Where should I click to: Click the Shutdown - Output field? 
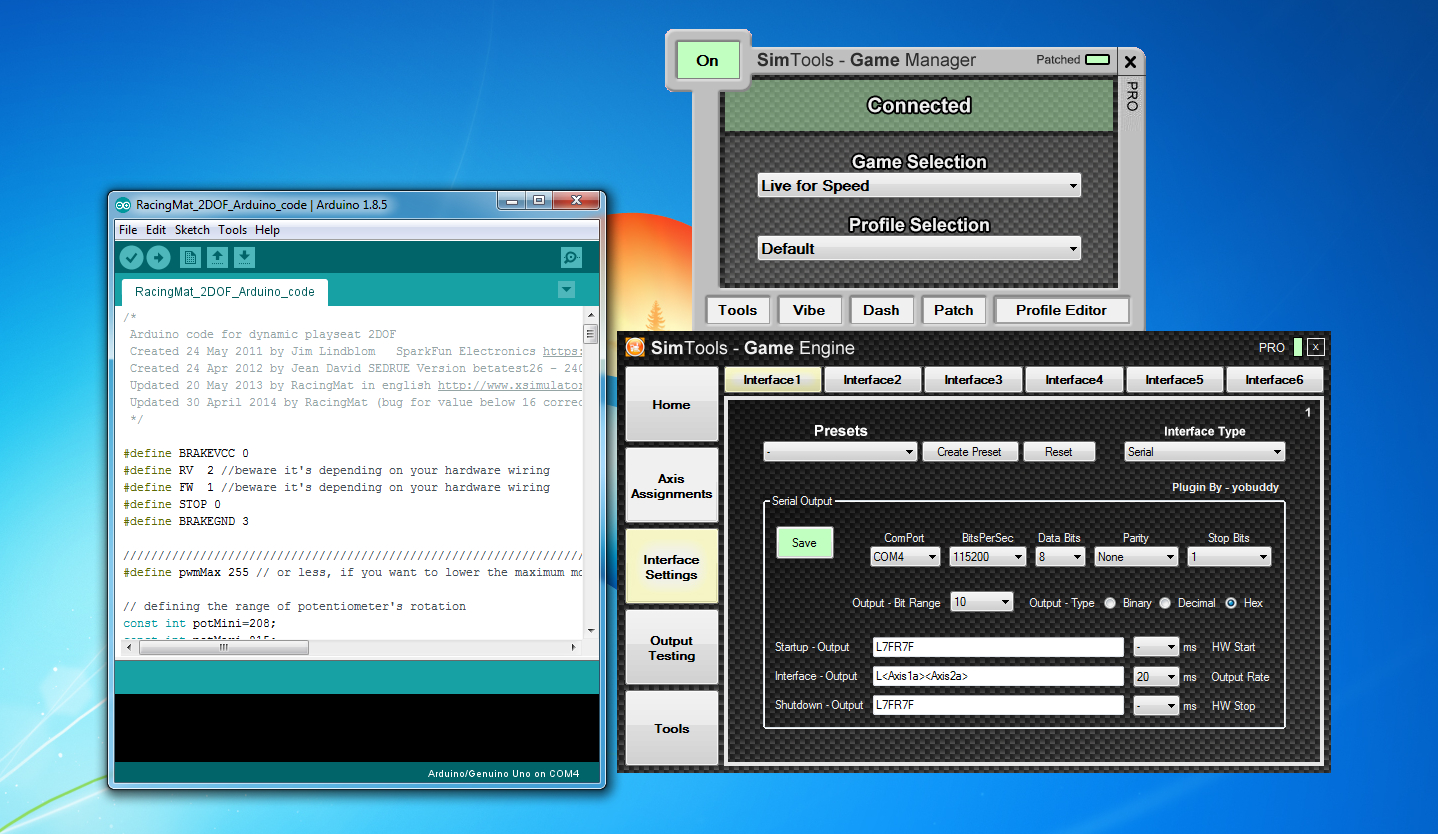click(x=998, y=706)
